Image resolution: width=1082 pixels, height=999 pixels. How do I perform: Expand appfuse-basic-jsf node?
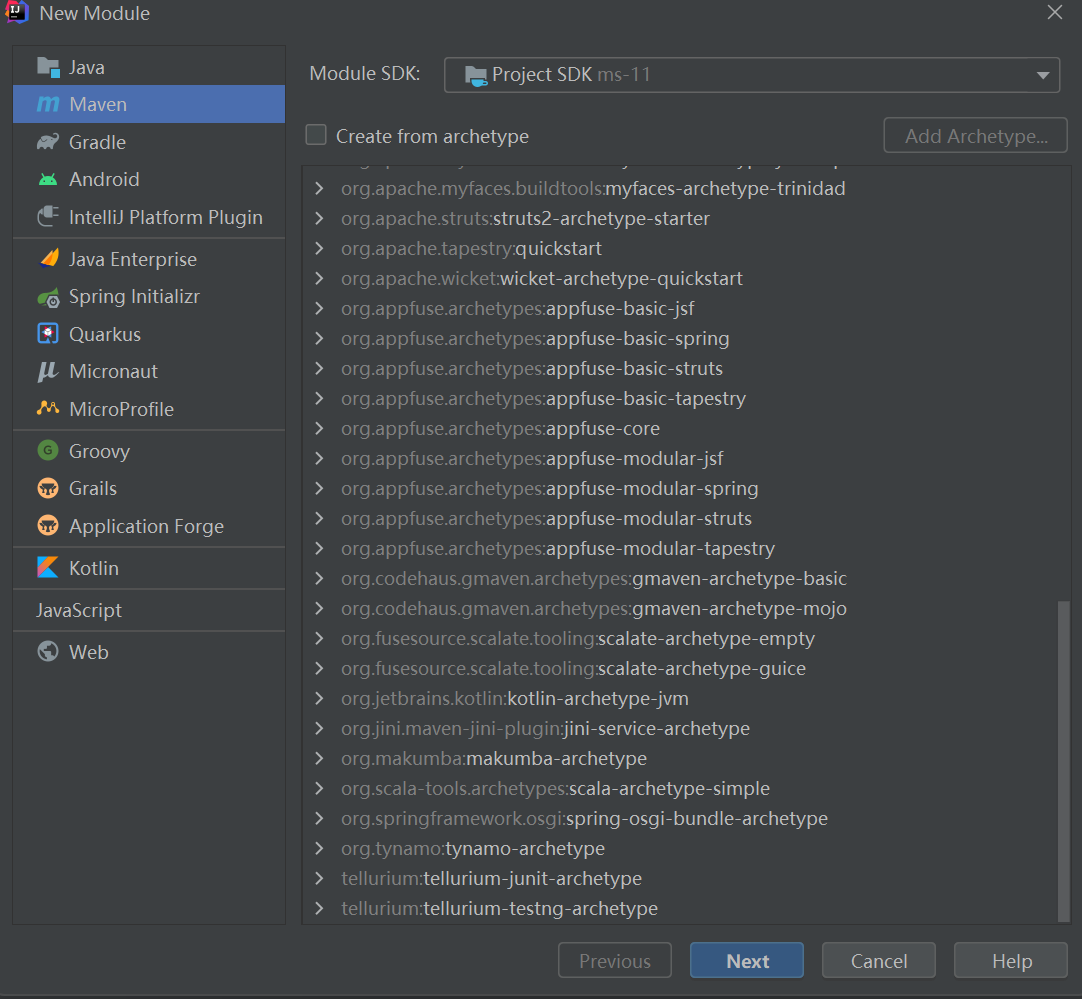tap(319, 308)
